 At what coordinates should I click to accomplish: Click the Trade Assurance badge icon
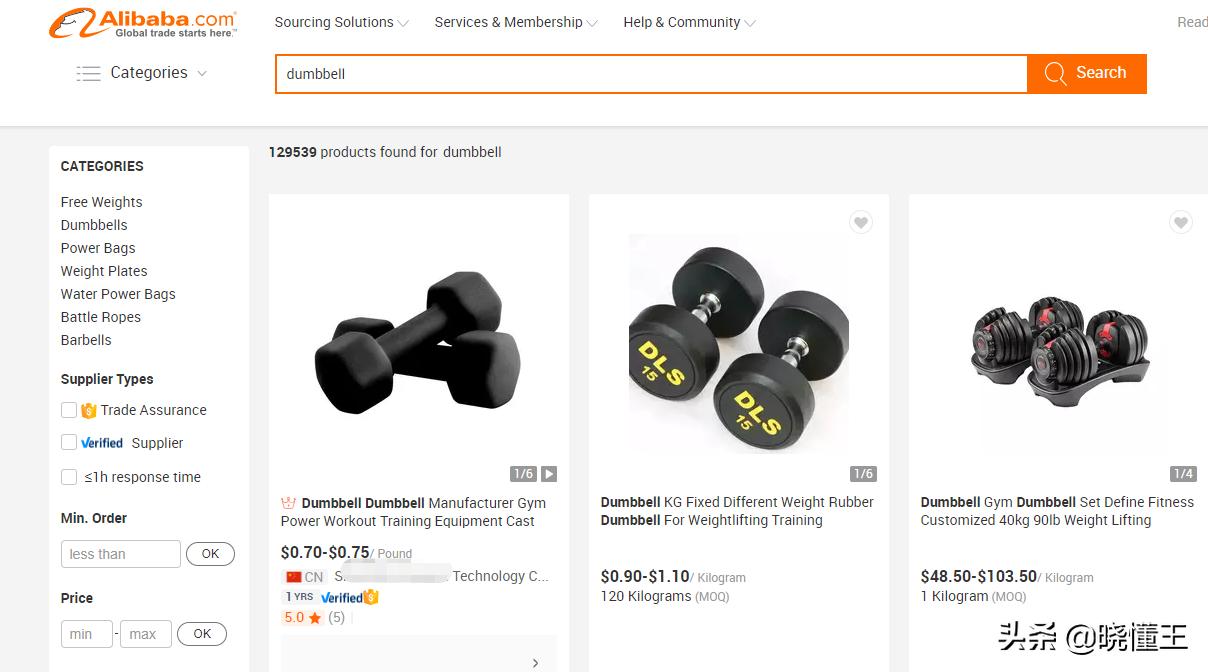[89, 410]
